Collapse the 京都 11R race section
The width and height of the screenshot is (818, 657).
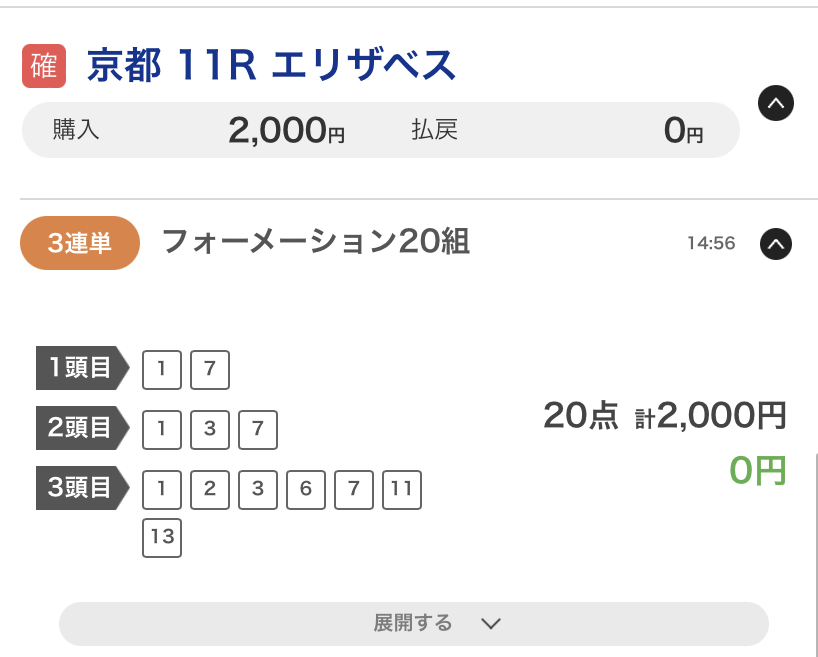[776, 103]
